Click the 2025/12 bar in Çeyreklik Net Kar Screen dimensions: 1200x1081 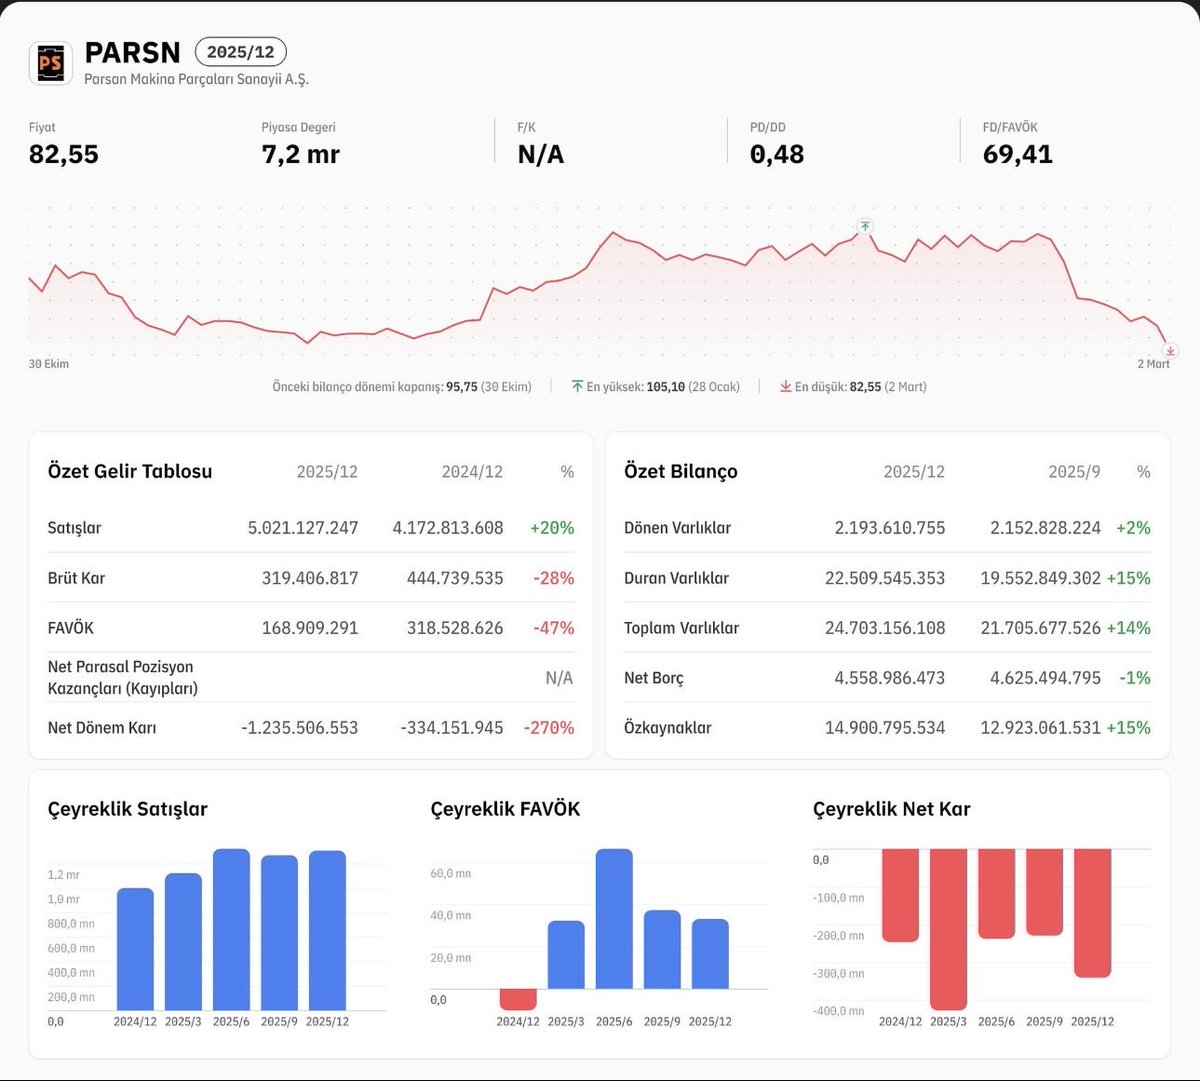(x=1093, y=913)
